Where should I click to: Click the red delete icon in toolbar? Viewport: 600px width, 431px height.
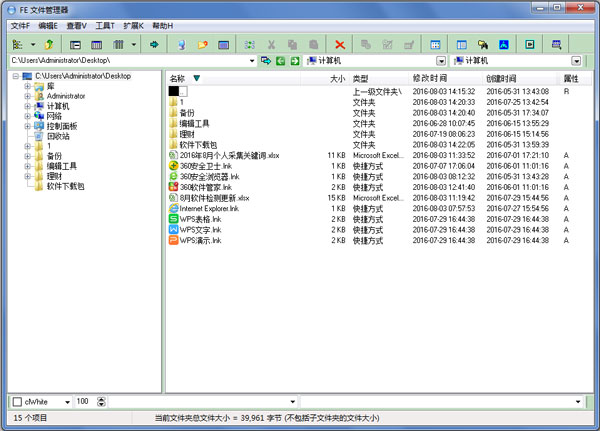pos(341,45)
